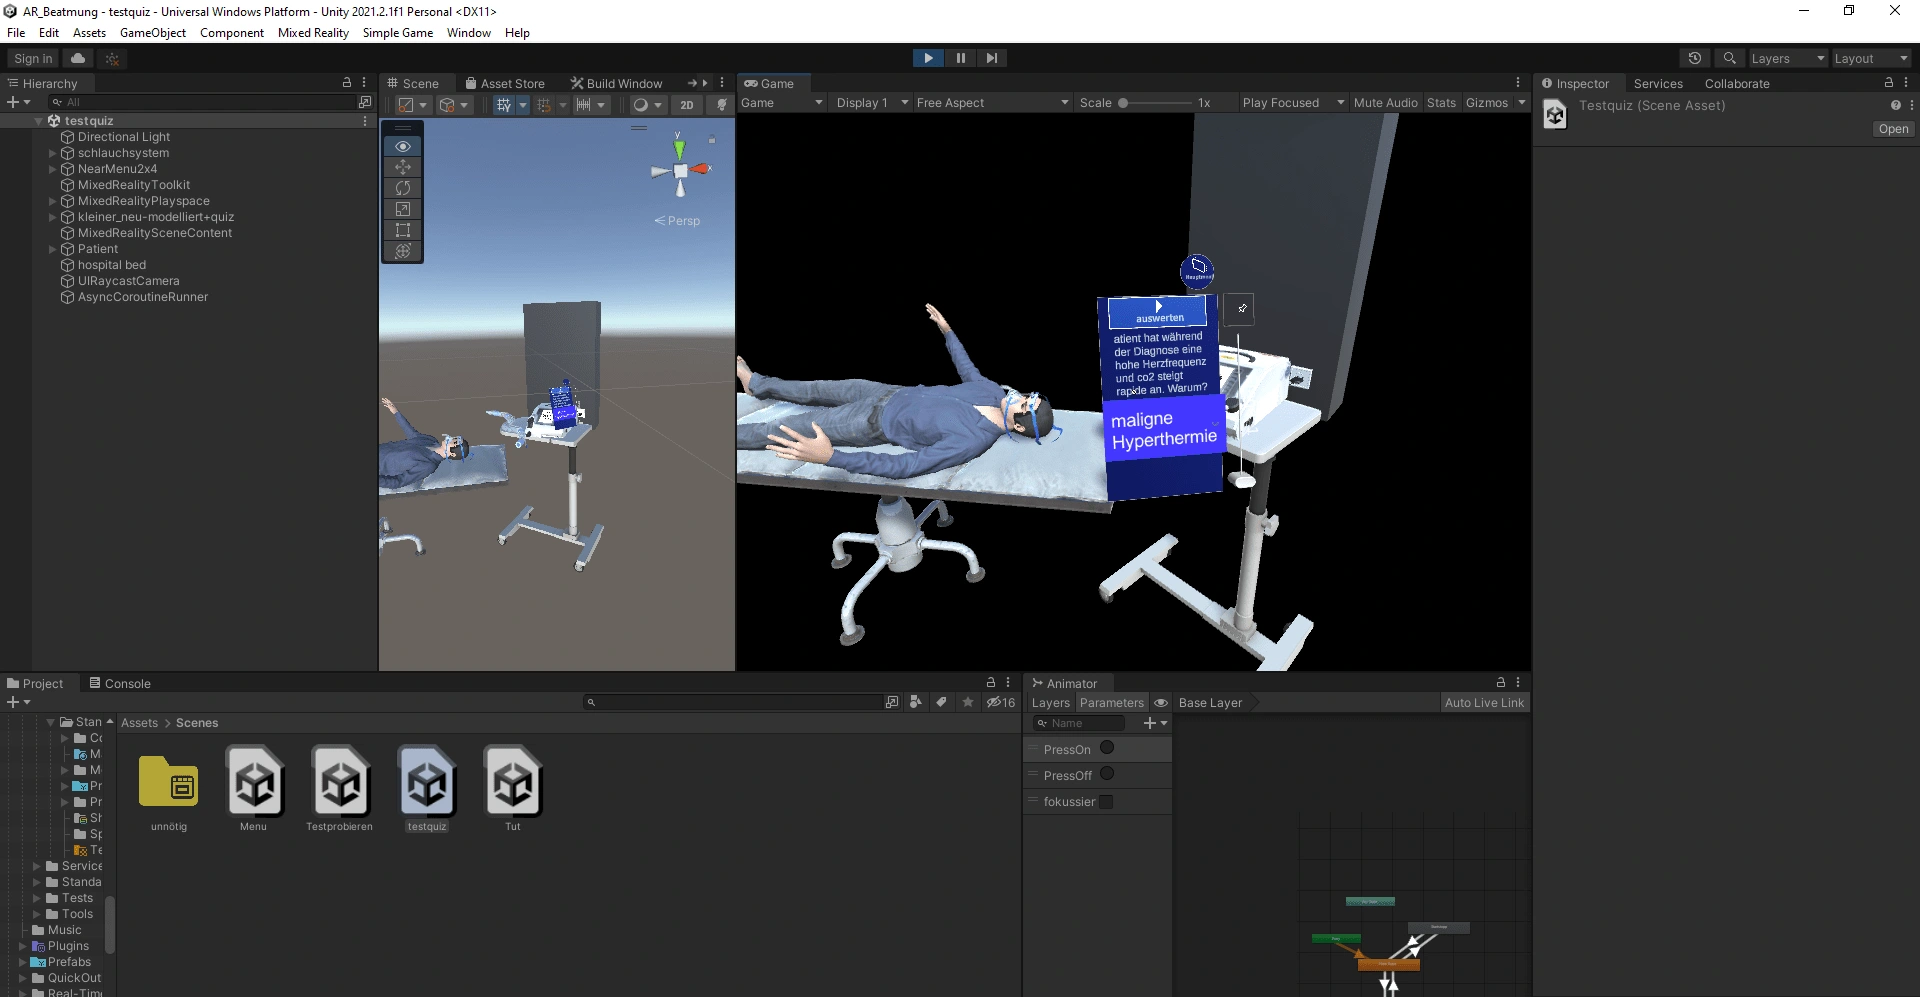Image resolution: width=1920 pixels, height=997 pixels.
Task: Toggle grid snapping button
Action: coord(544,104)
